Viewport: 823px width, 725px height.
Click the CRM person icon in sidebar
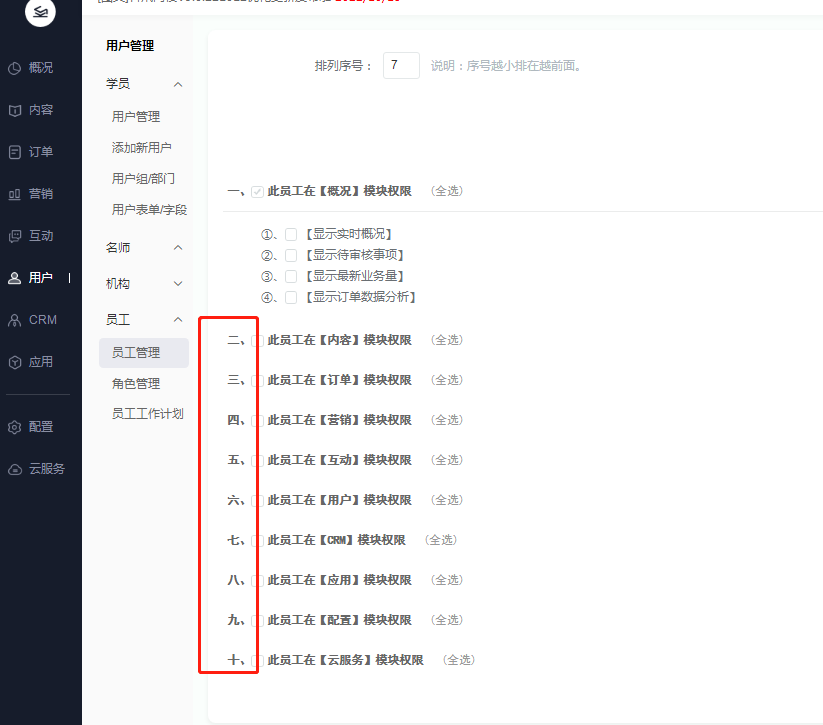pos(15,320)
